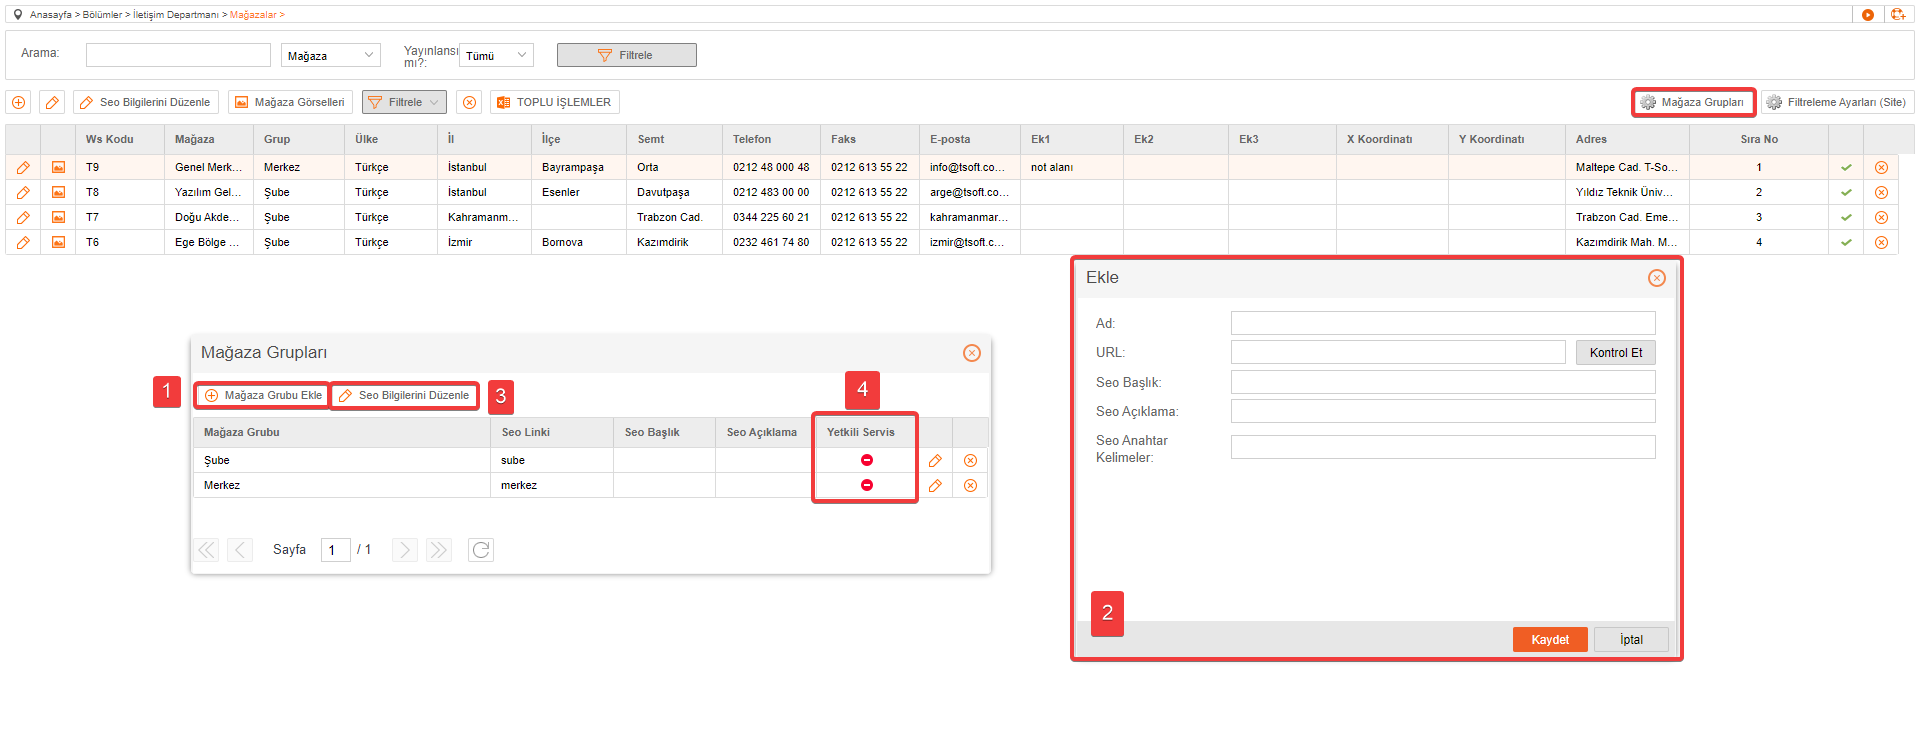Click the top-right refresh icon
The height and width of the screenshot is (736, 1920).
(1898, 14)
